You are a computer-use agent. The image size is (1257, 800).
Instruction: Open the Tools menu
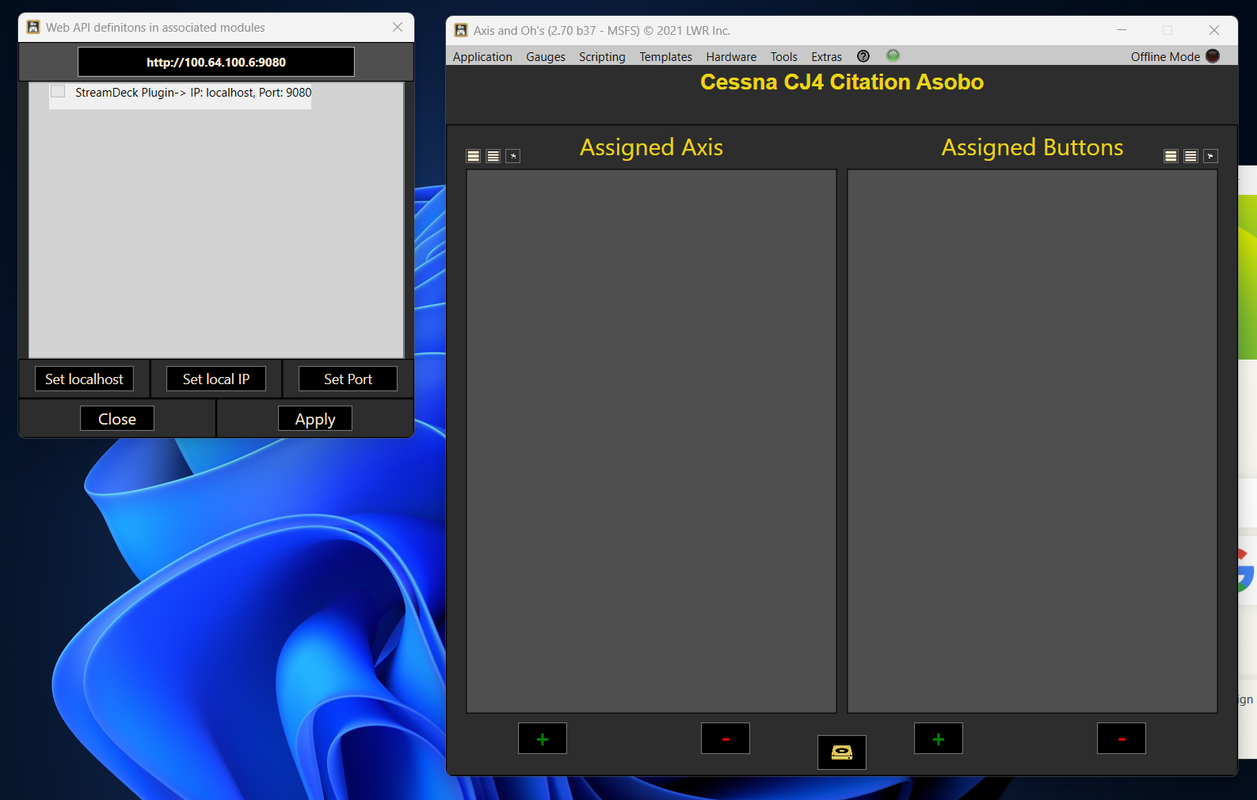click(784, 57)
